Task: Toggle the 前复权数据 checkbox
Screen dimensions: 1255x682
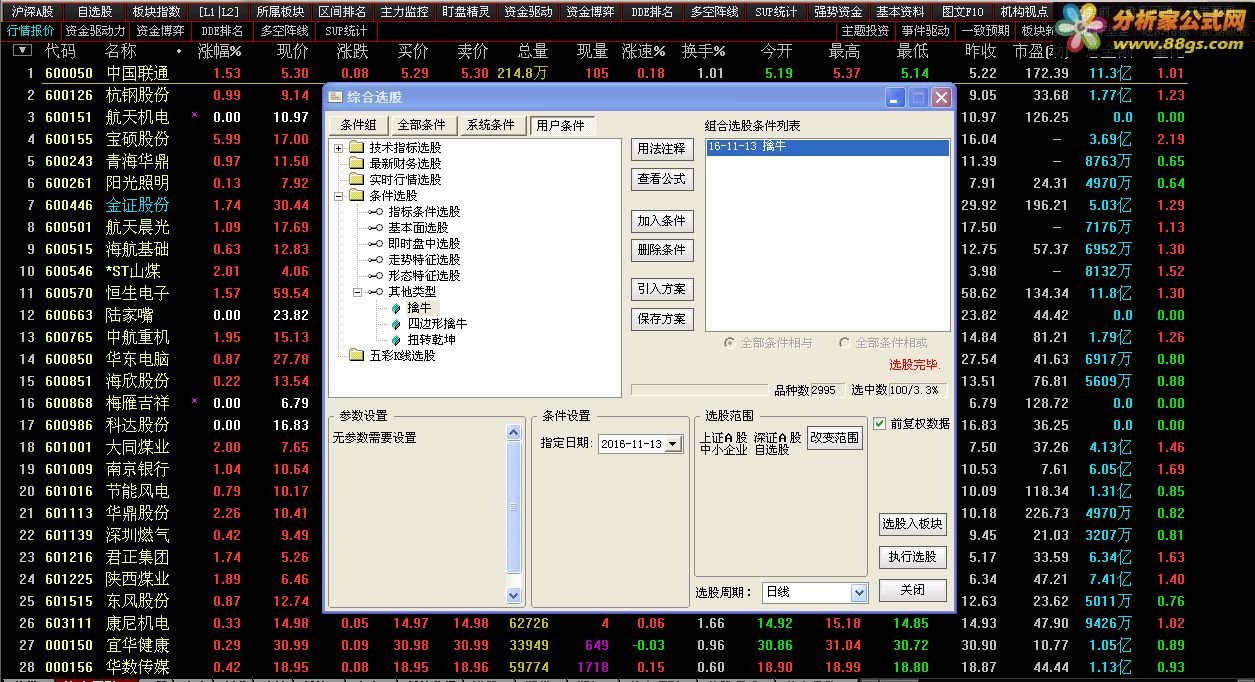Action: pyautogui.click(x=880, y=423)
